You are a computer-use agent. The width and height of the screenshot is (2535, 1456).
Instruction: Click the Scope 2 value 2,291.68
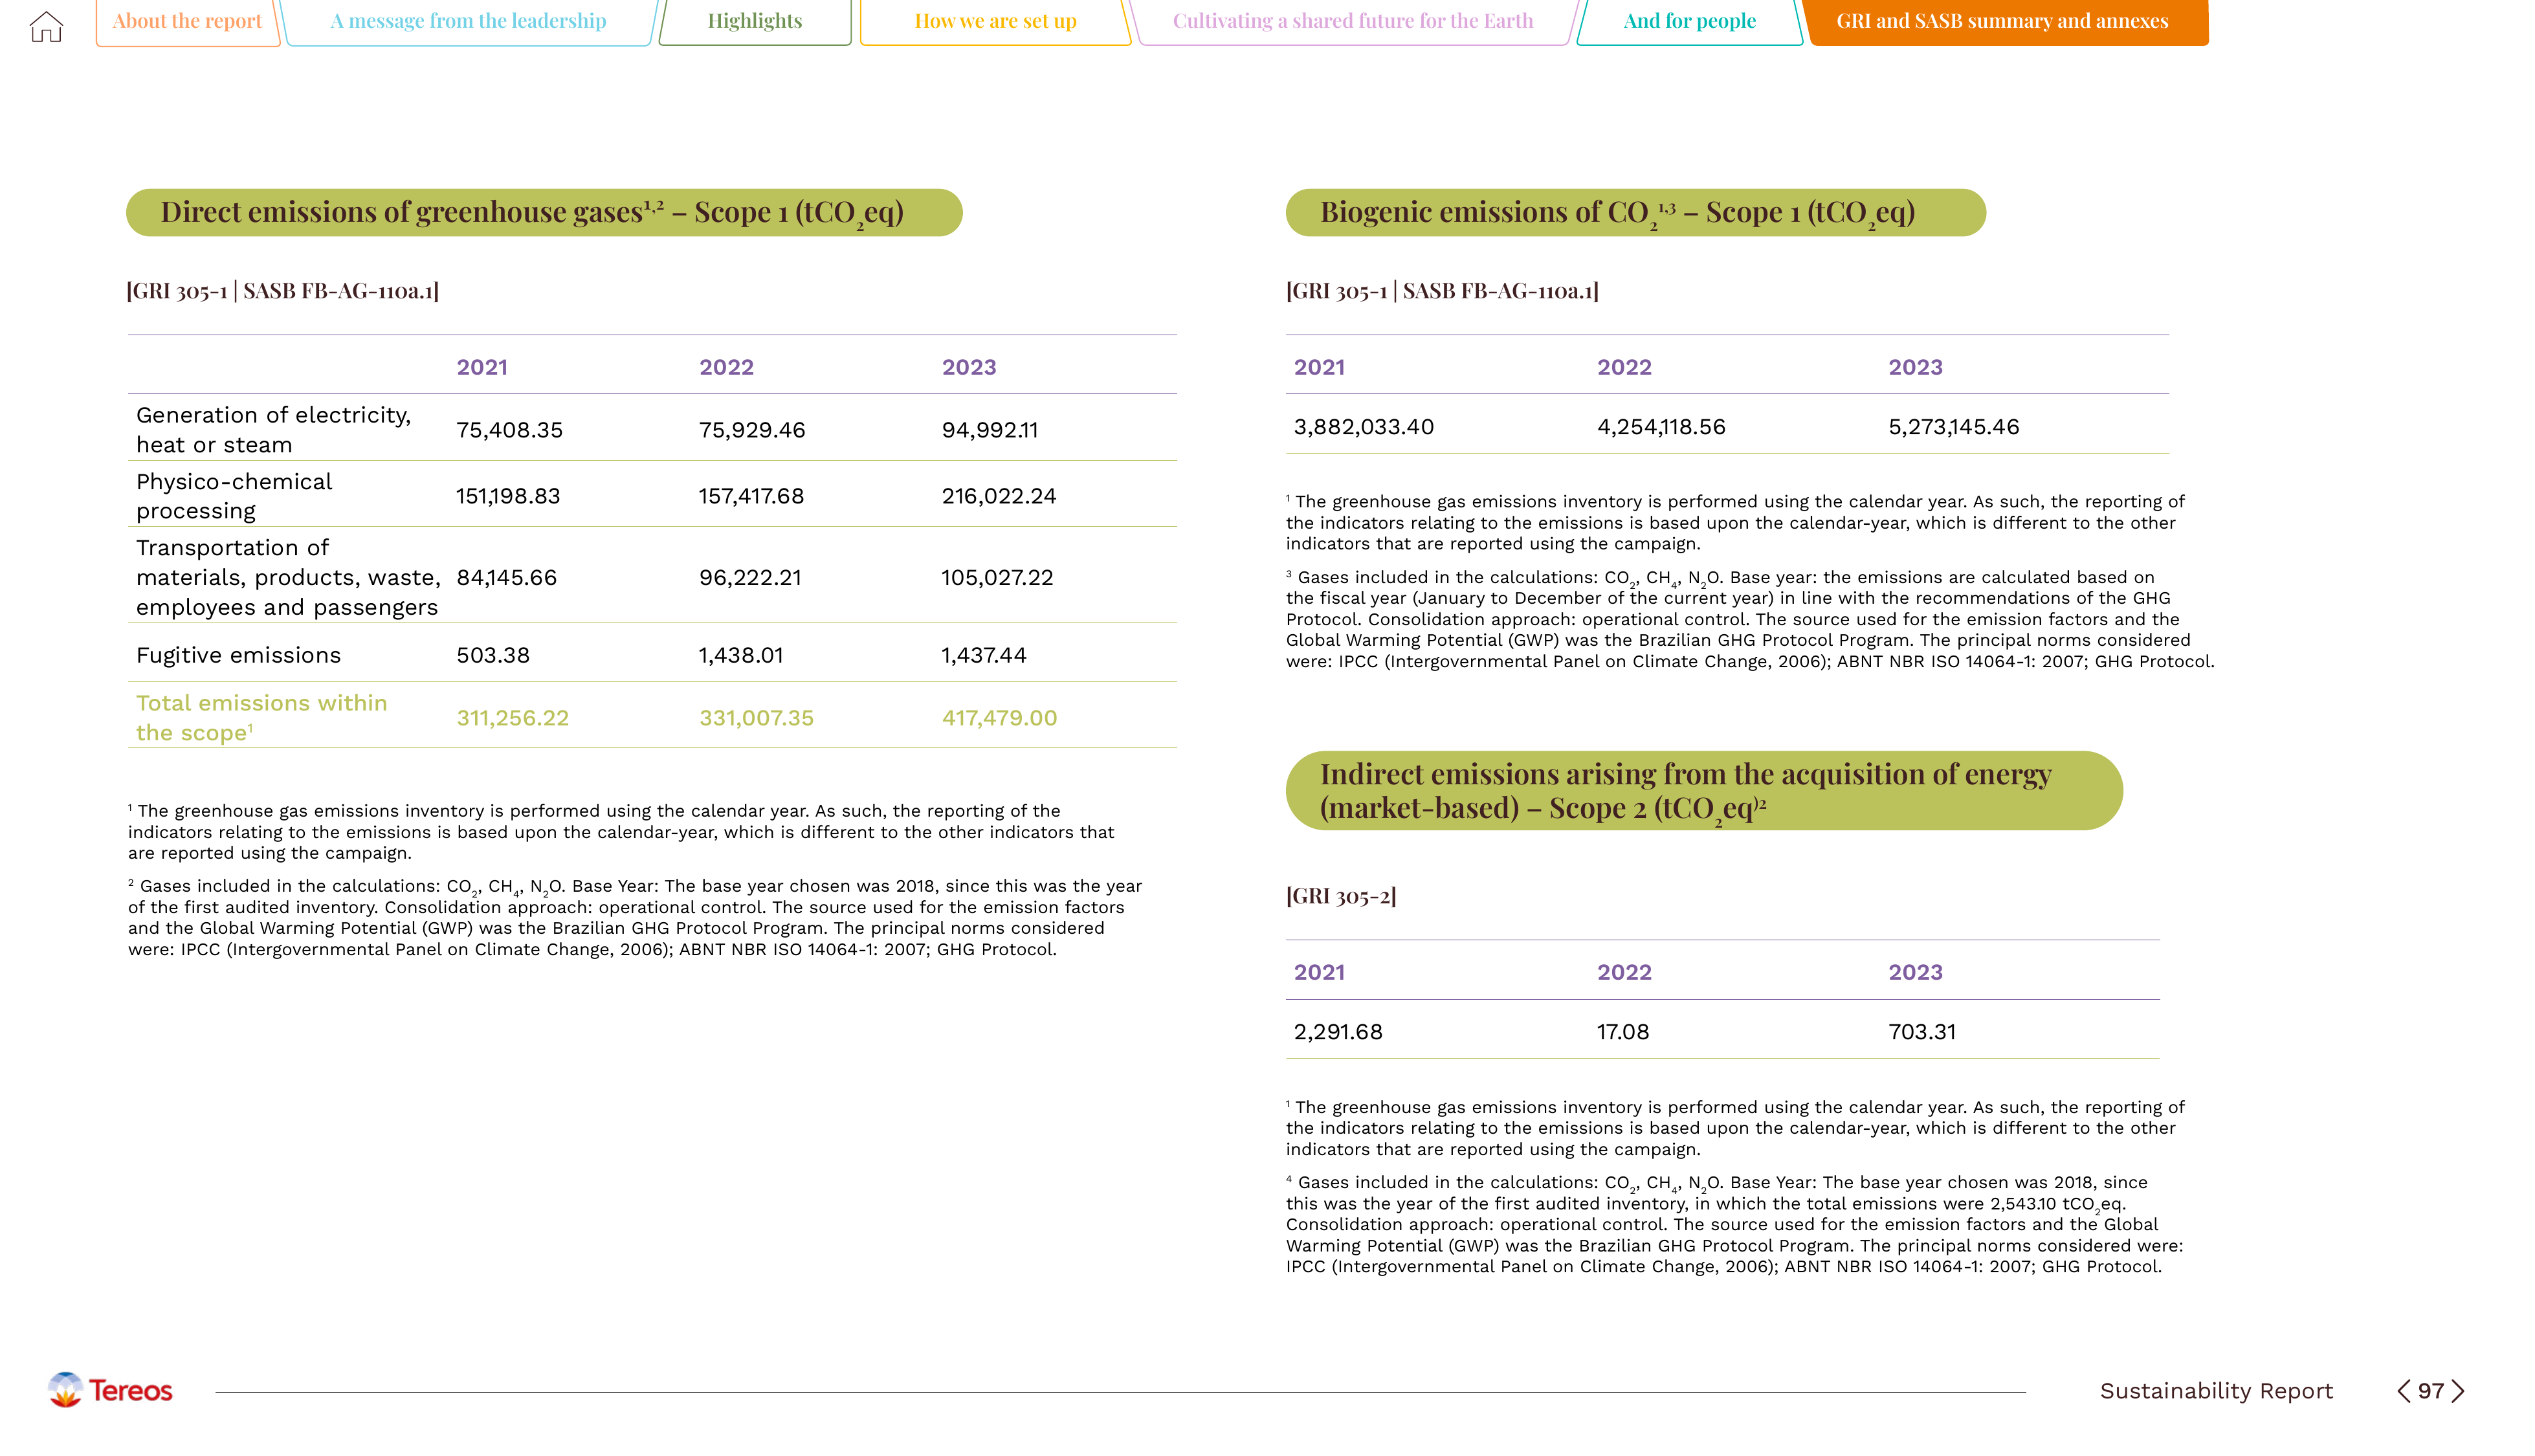click(x=1338, y=1032)
